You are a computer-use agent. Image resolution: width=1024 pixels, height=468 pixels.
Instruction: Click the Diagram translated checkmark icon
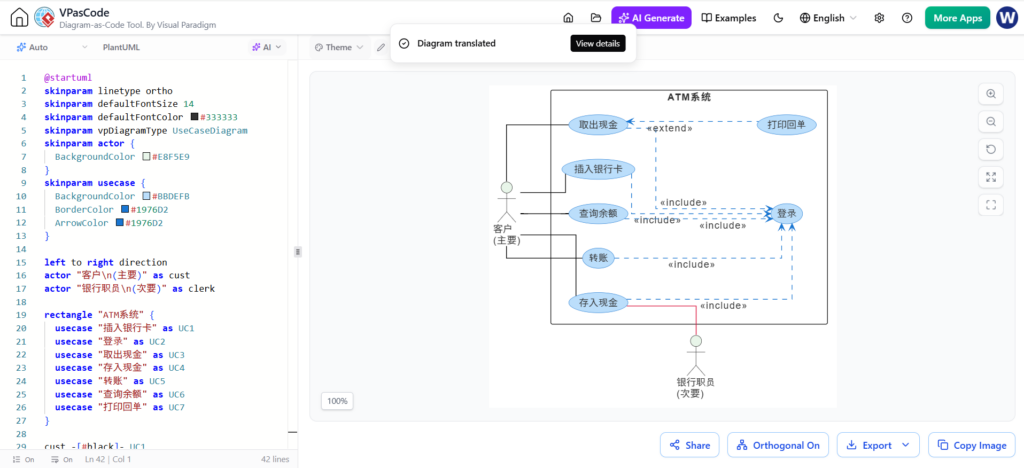coord(404,43)
